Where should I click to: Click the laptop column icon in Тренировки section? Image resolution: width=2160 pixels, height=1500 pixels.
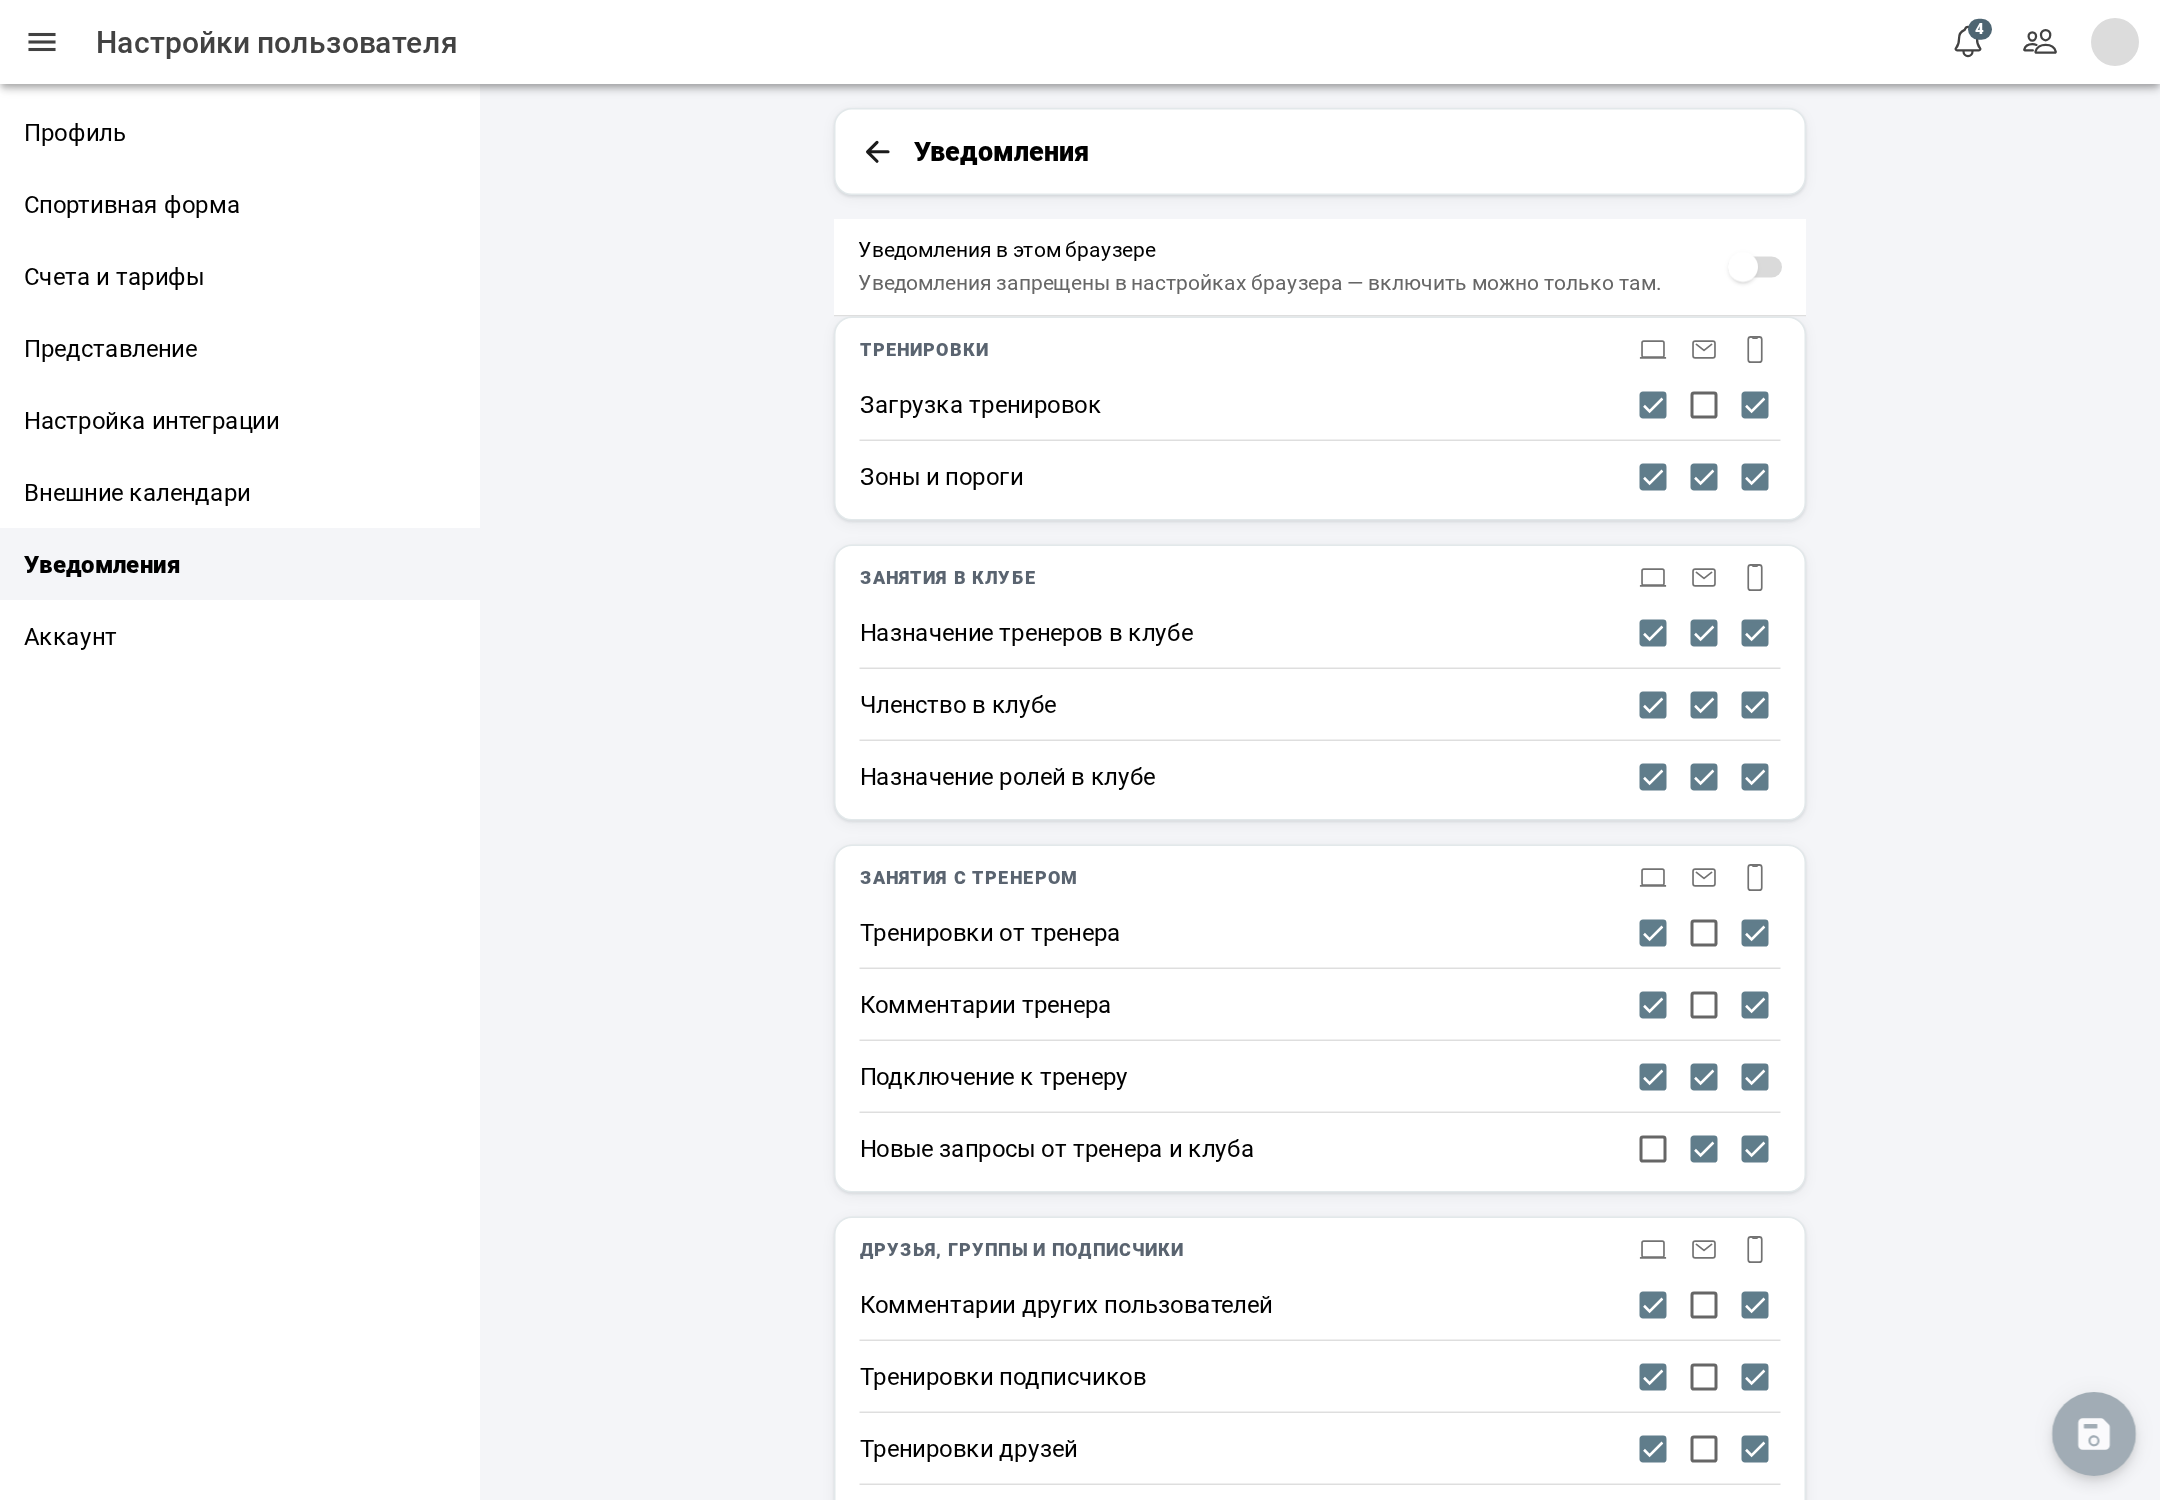[1653, 350]
